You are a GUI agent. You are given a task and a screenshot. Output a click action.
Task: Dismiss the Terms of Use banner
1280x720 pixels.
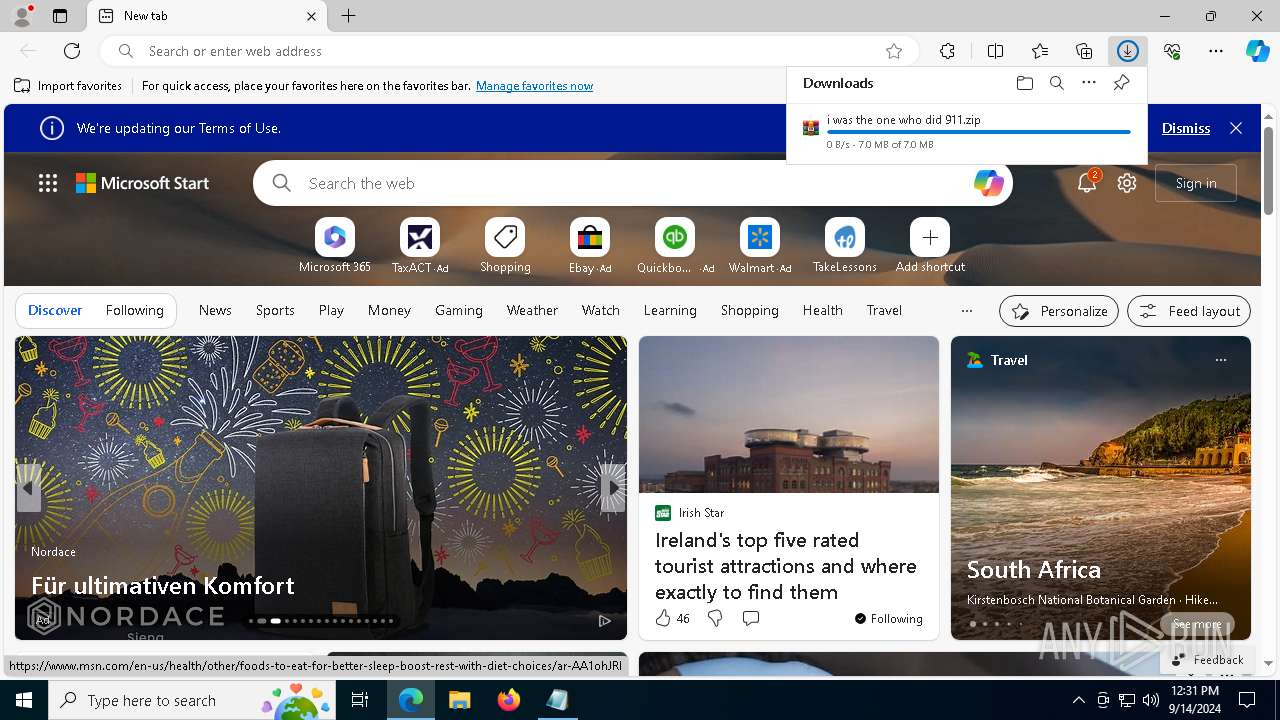tap(1186, 128)
